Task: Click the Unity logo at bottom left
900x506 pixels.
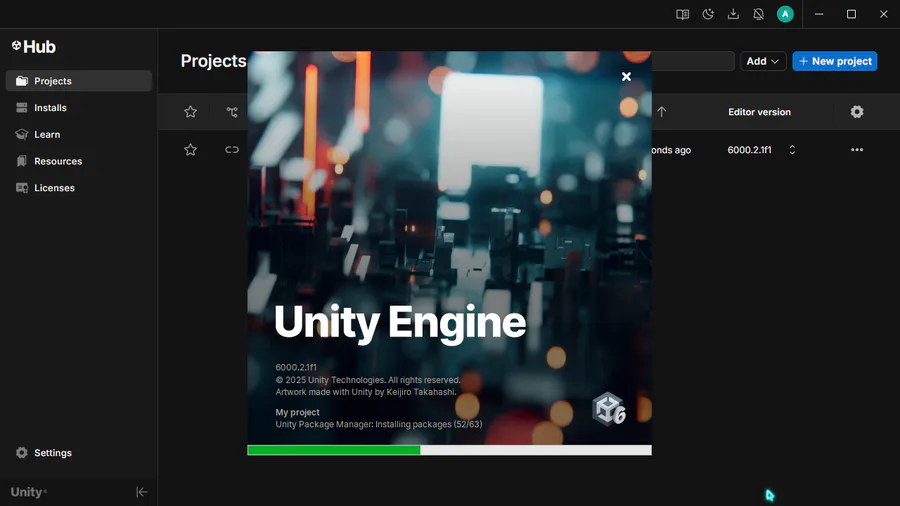Action: 28,492
